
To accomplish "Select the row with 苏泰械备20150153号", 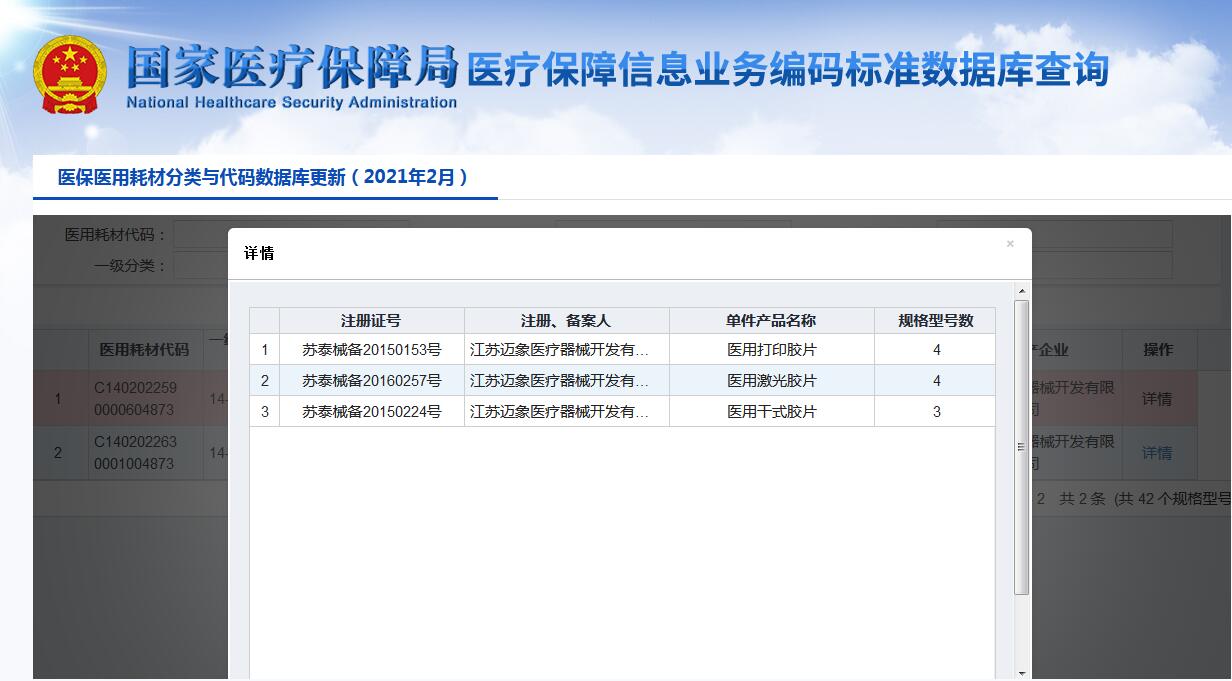I will (x=371, y=350).
